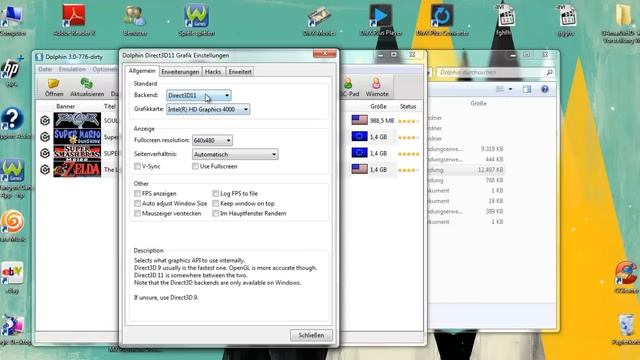
Task: Expand the view options arrow in Explorer
Action: click(x=510, y=89)
